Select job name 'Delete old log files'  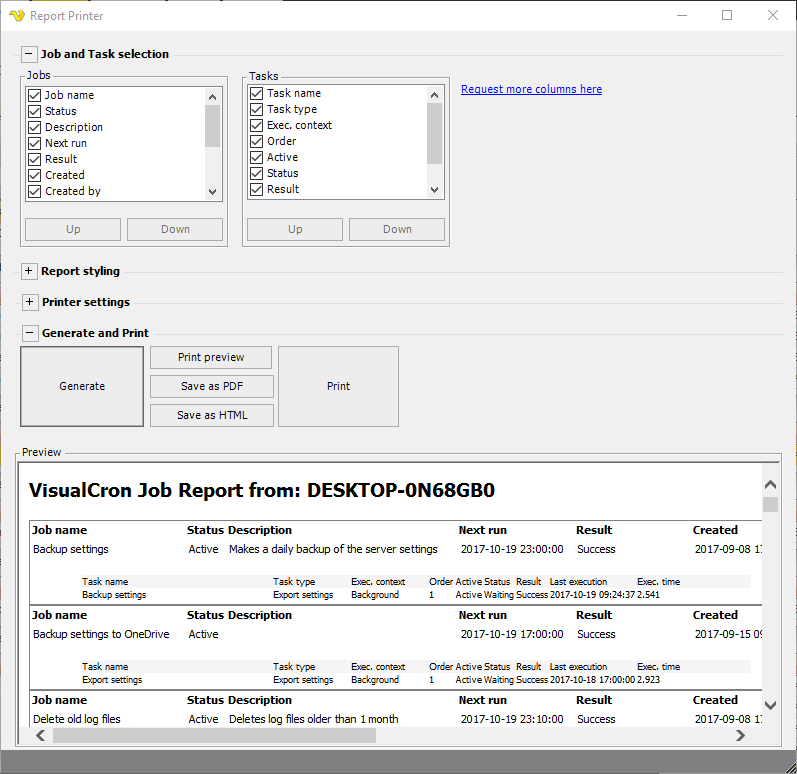77,719
